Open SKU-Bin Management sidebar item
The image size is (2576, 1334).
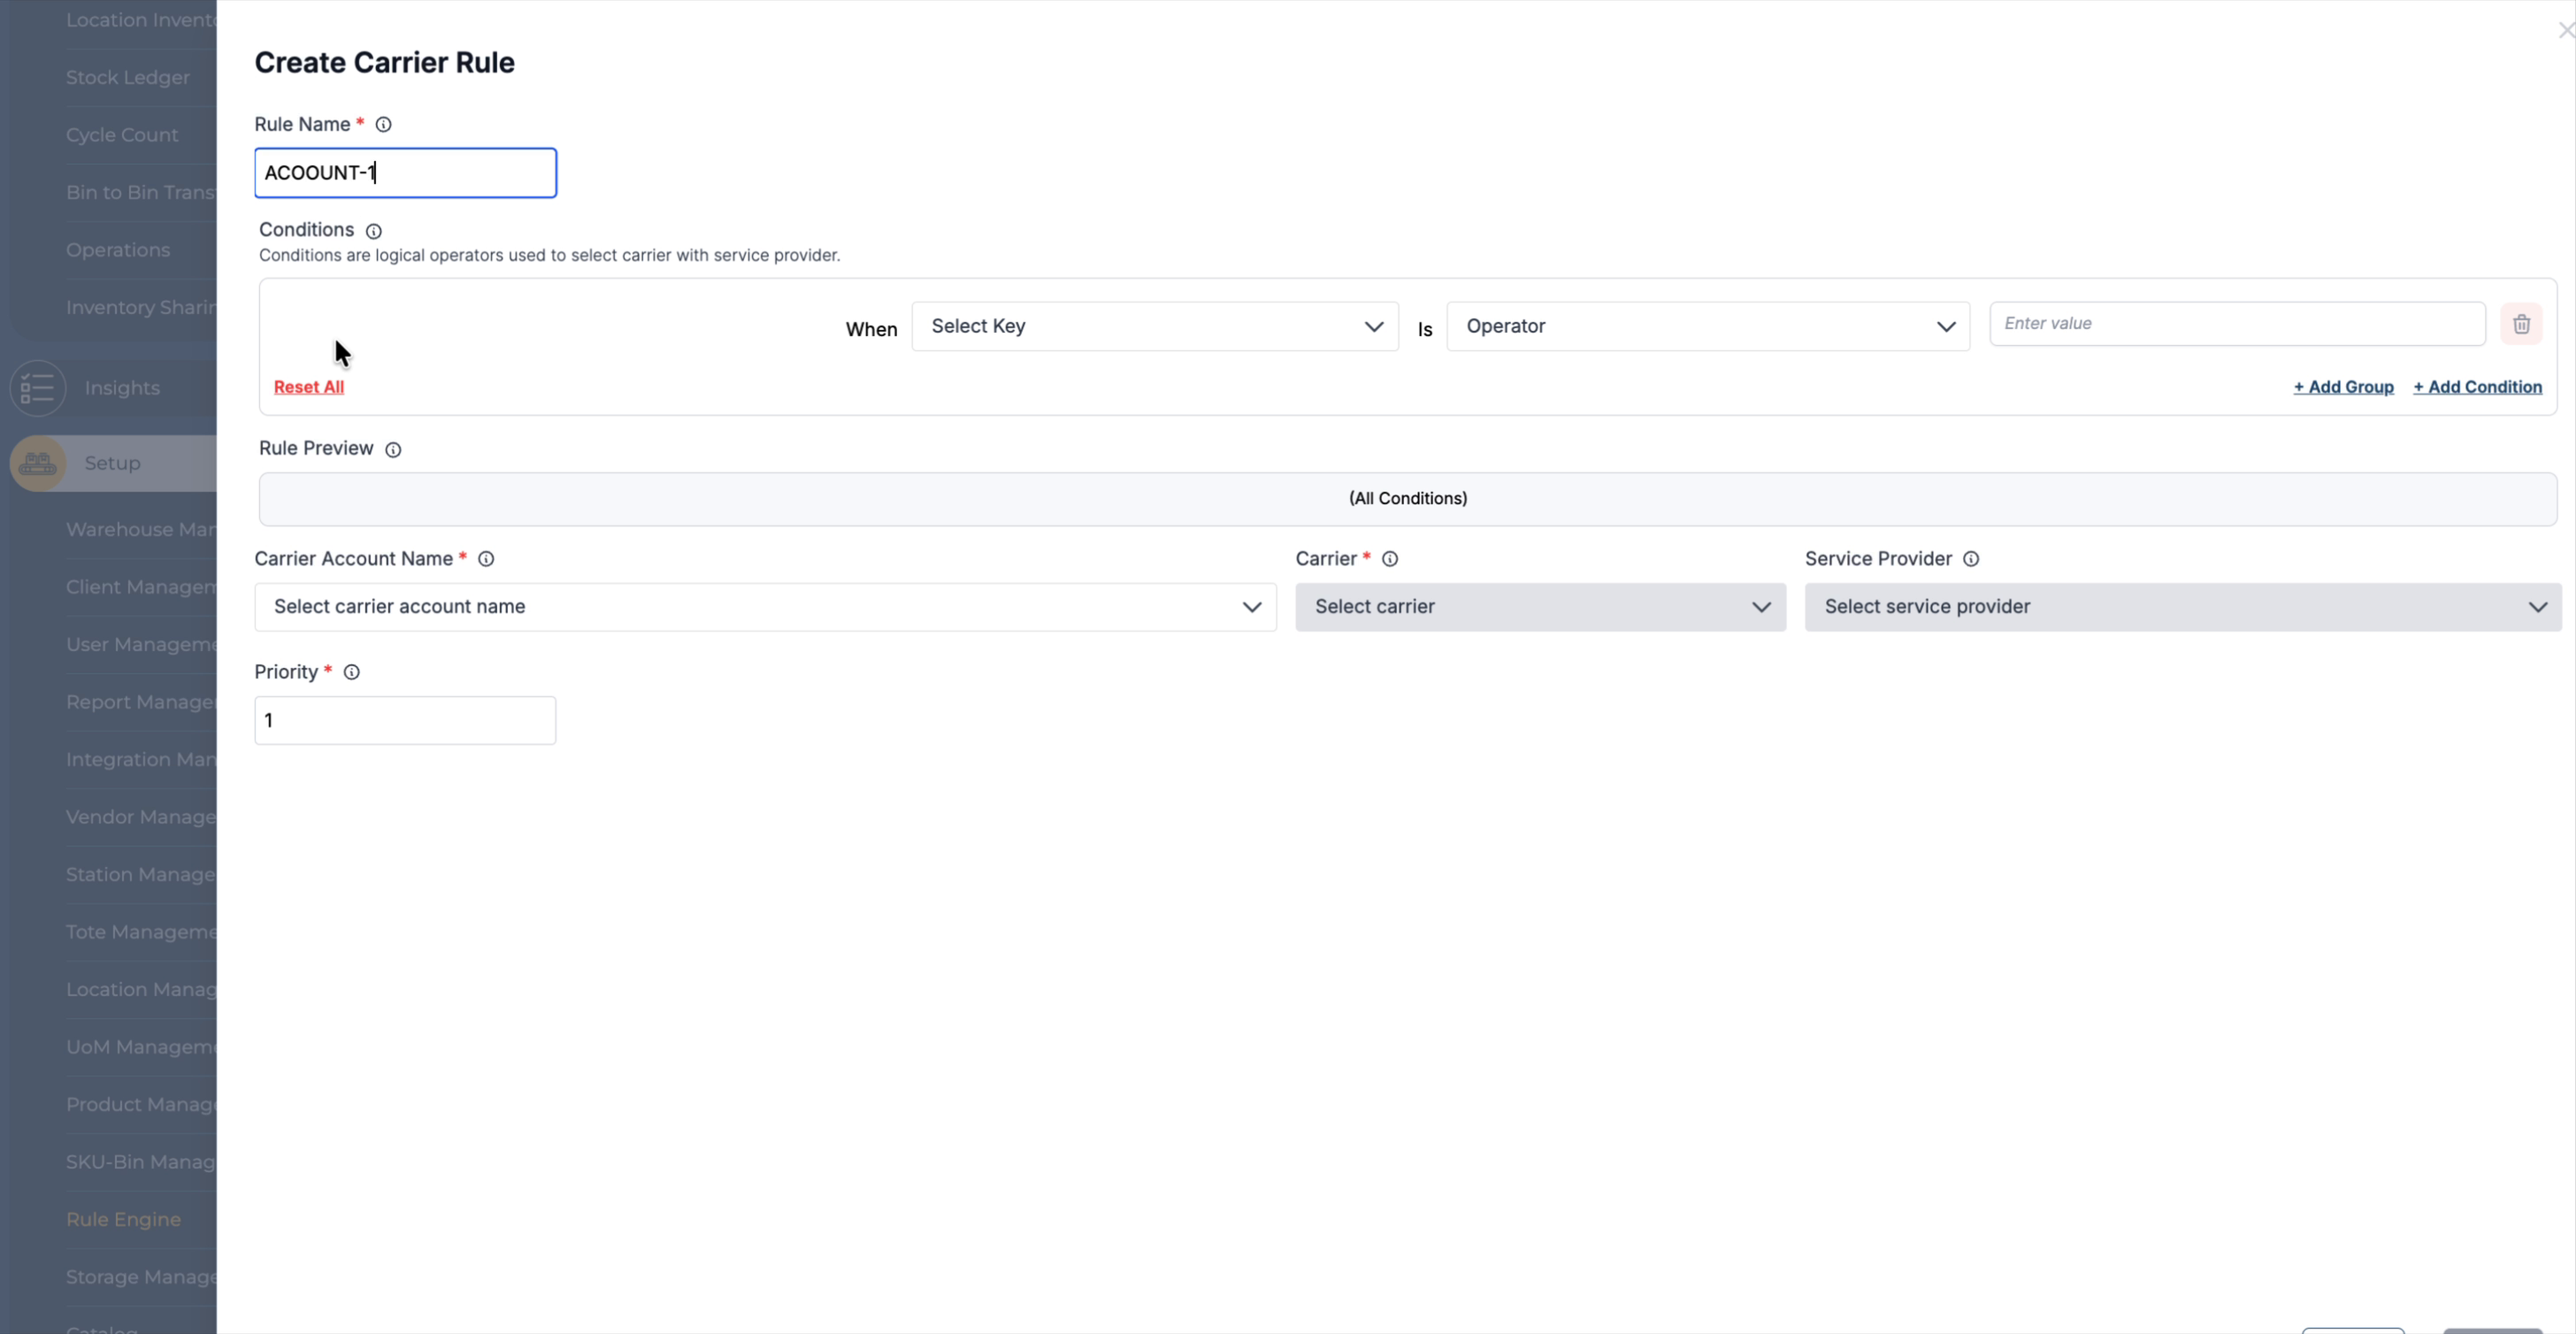pos(141,1162)
